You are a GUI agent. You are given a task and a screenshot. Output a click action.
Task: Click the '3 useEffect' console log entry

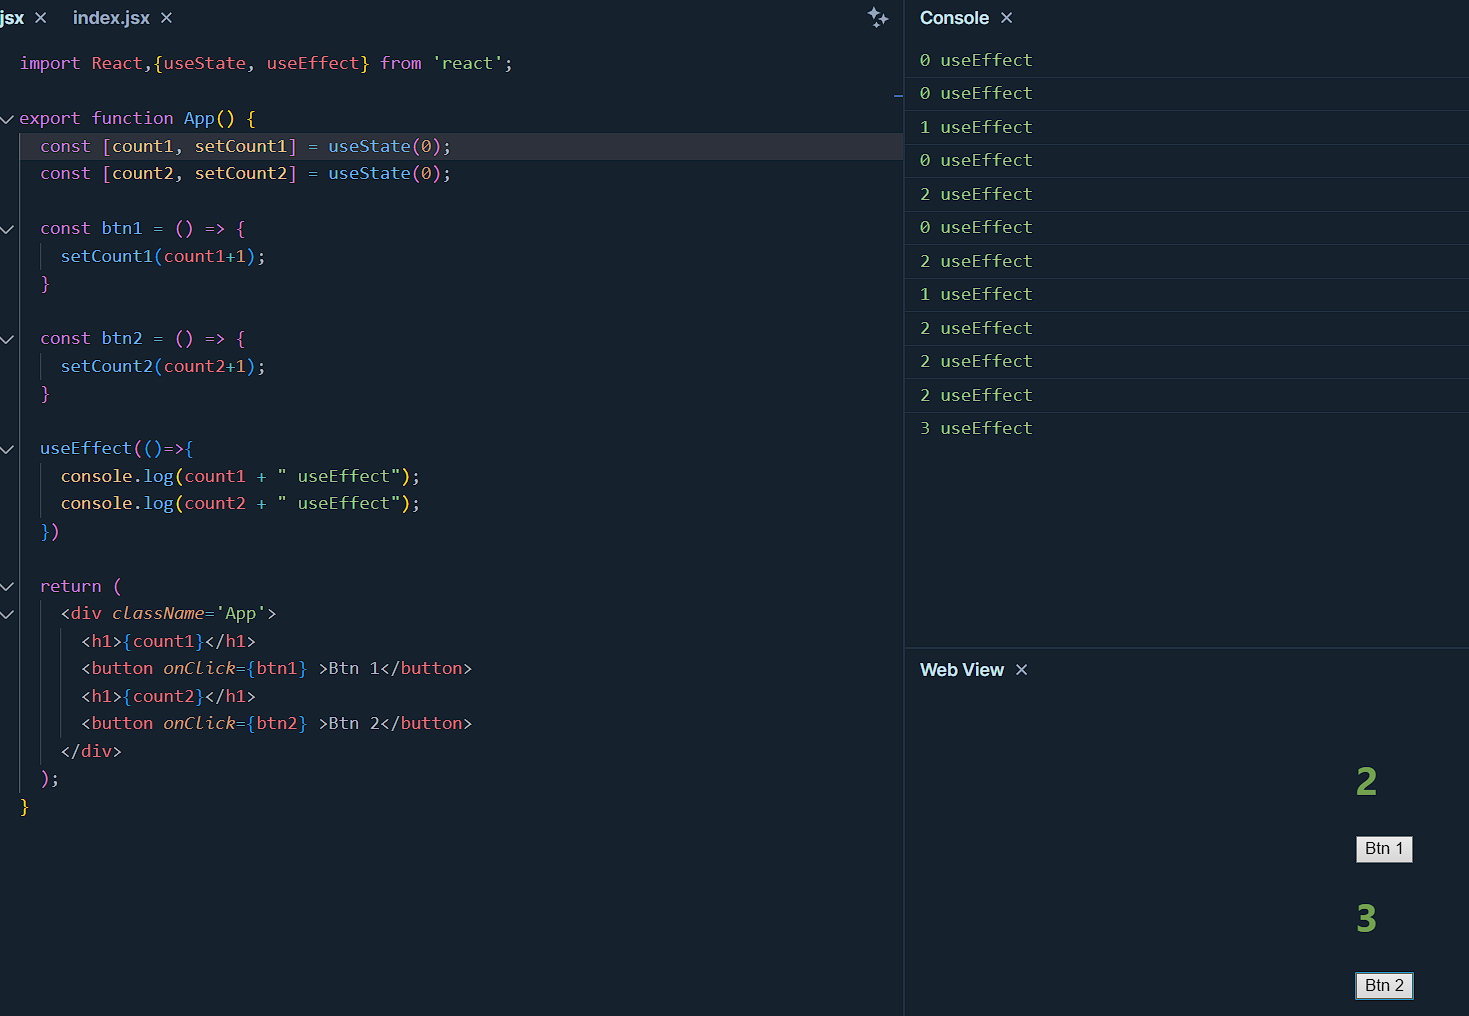click(x=976, y=428)
